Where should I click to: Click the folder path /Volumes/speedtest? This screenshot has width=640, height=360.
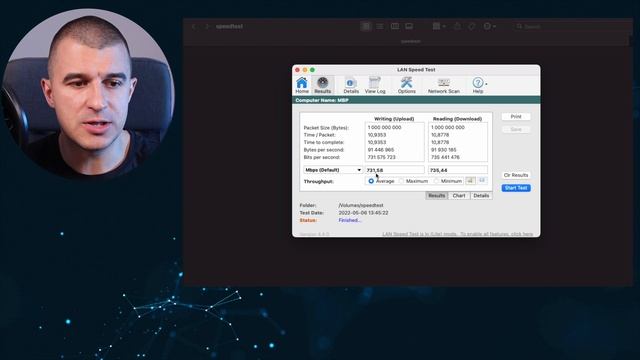361,205
